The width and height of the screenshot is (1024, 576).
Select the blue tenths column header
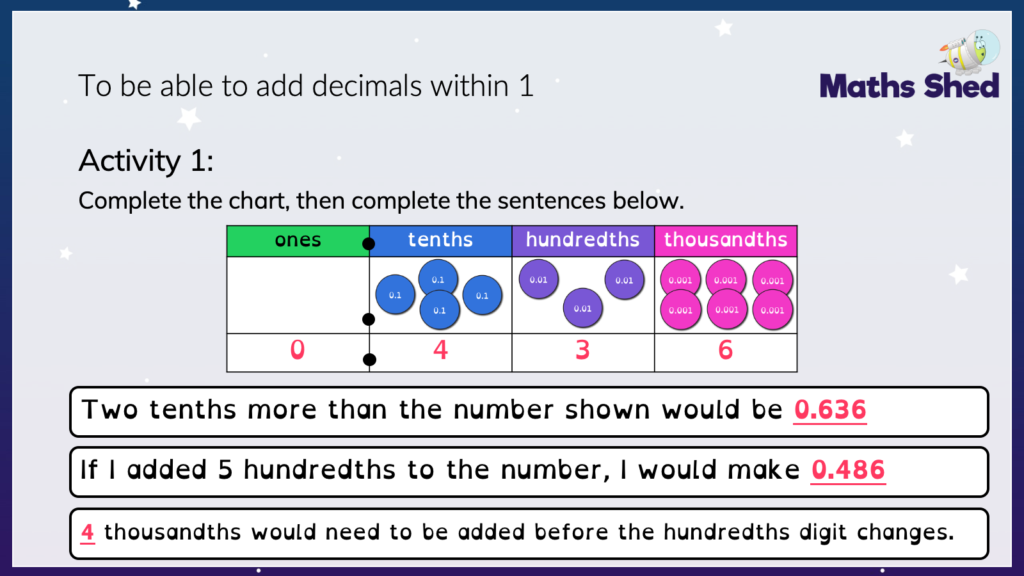tap(440, 240)
